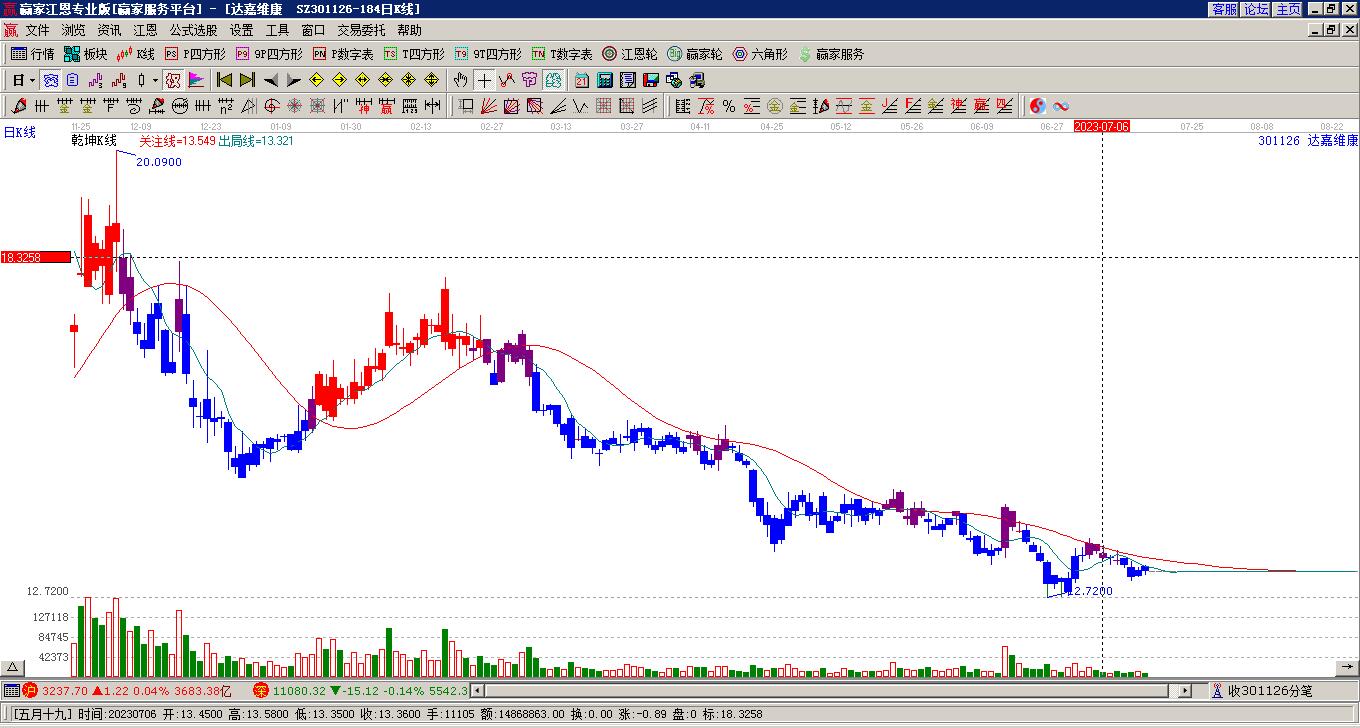Open the 板块 (sectors) panel
1360x728 pixels.
[x=85, y=54]
